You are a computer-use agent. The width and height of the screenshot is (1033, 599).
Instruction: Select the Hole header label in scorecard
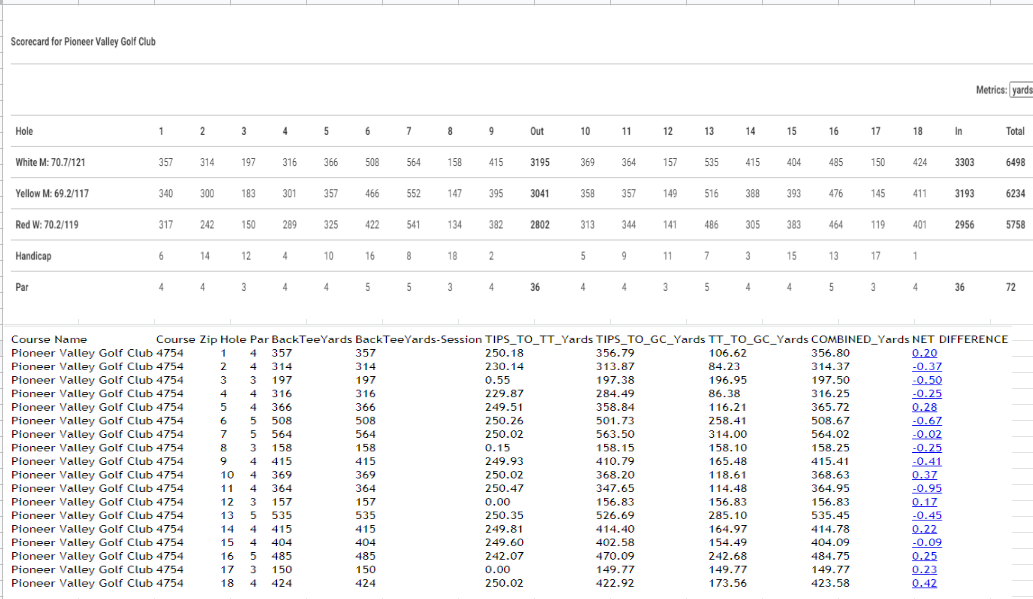(x=24, y=131)
